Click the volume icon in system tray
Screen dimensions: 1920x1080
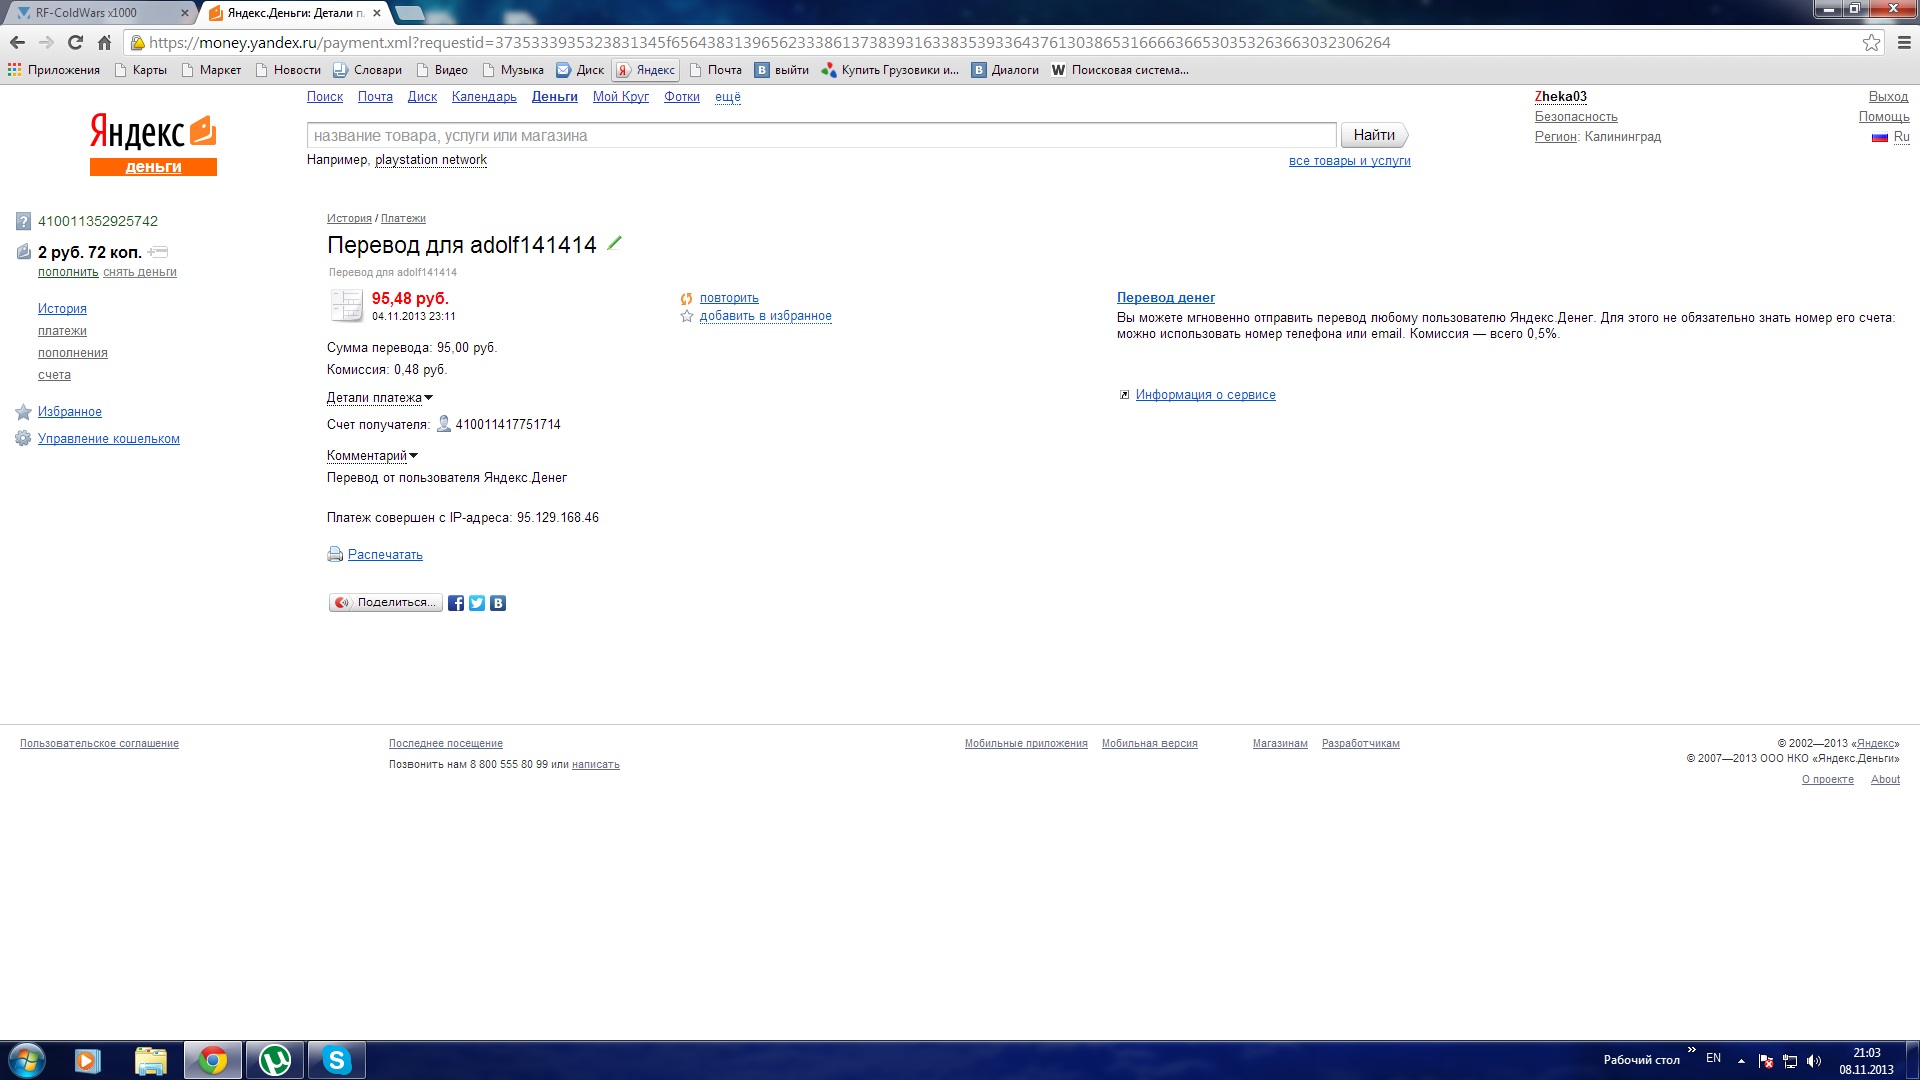(x=1814, y=1061)
